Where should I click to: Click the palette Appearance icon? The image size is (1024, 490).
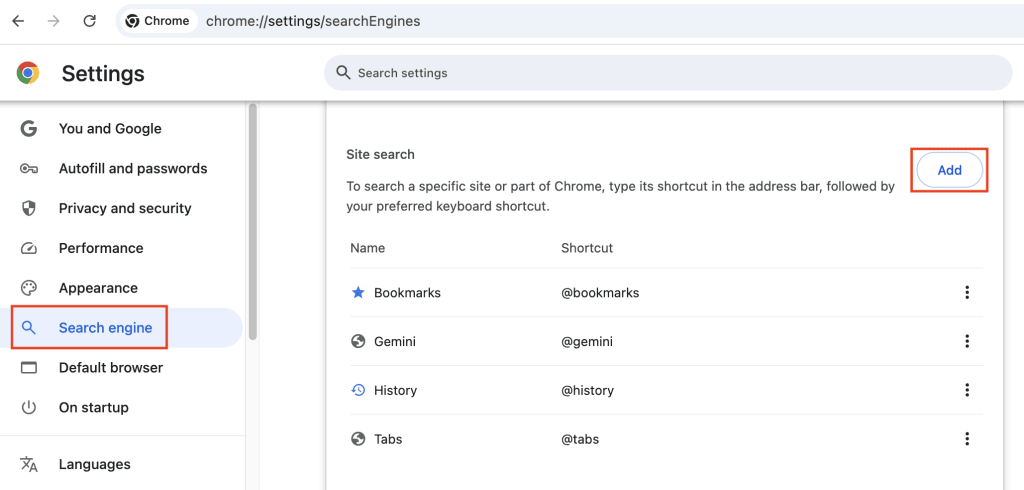pos(29,288)
